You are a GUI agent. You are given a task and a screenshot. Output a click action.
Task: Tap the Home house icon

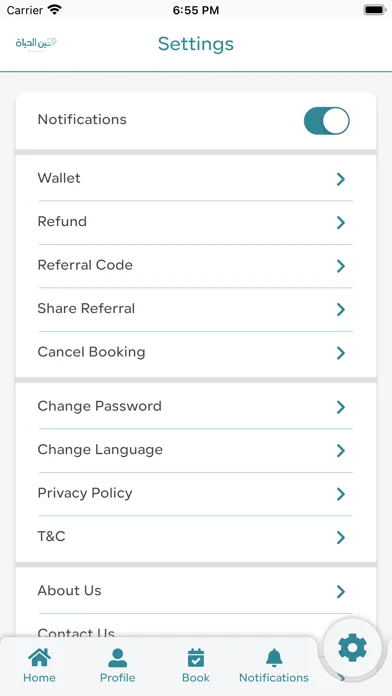click(x=40, y=657)
